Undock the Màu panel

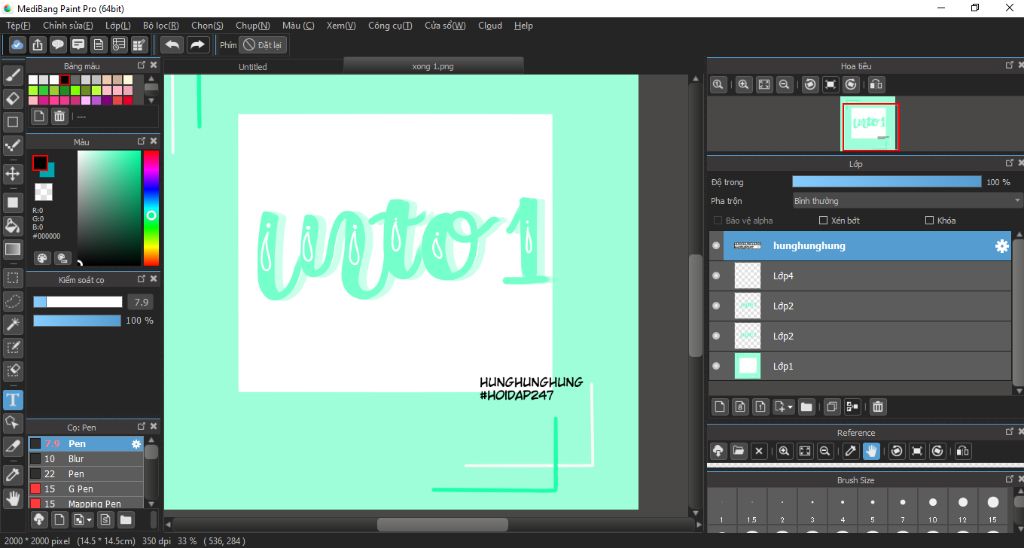(141, 141)
